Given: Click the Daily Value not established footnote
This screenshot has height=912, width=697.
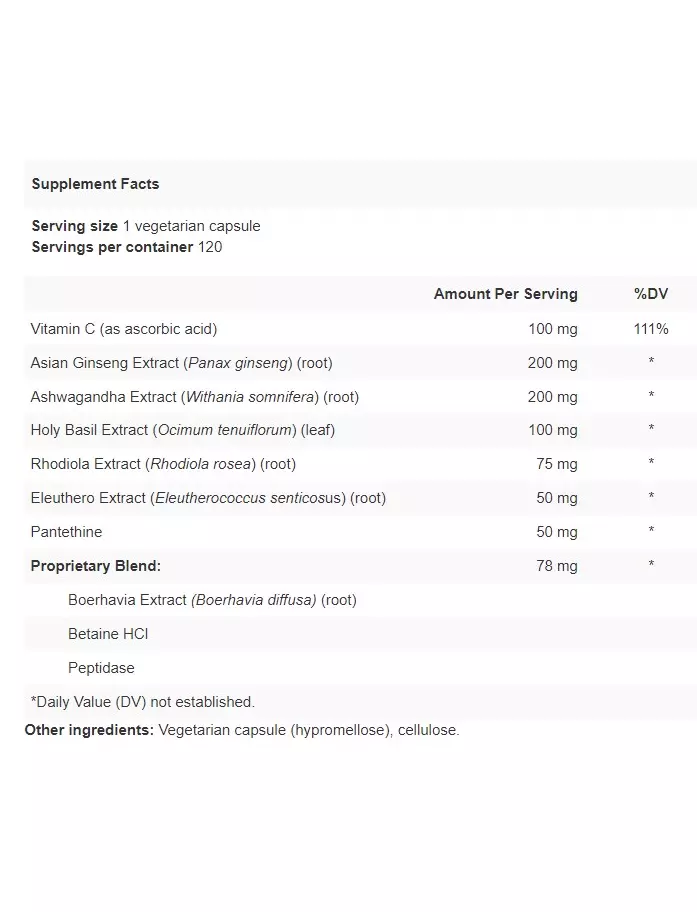Looking at the screenshot, I should [143, 701].
